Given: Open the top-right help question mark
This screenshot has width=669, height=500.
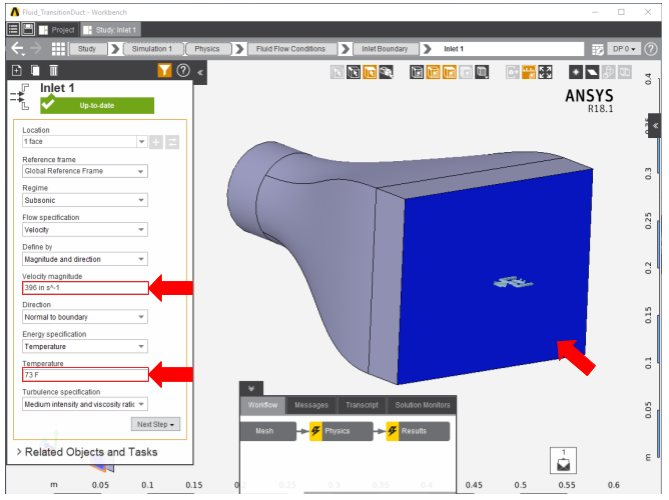Looking at the screenshot, I should [651, 49].
